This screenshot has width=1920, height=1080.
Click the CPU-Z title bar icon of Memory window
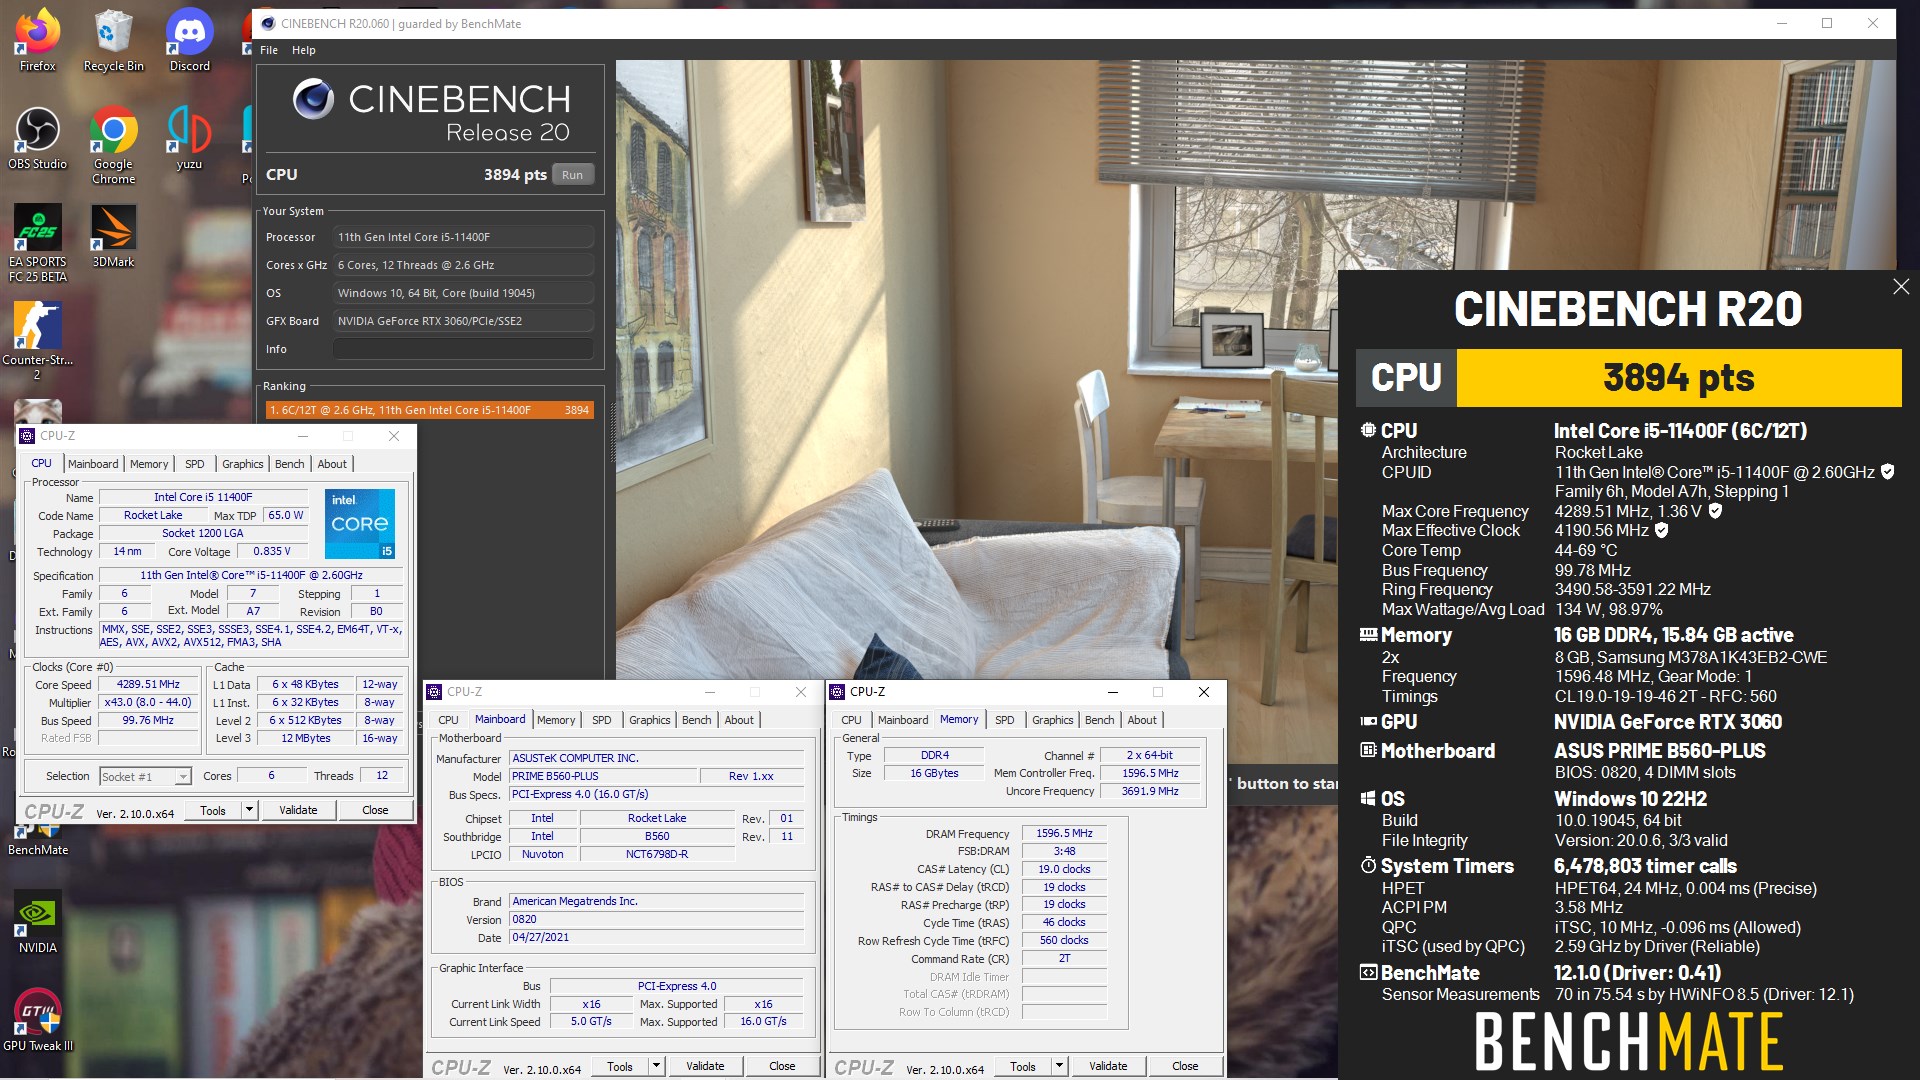(x=837, y=692)
